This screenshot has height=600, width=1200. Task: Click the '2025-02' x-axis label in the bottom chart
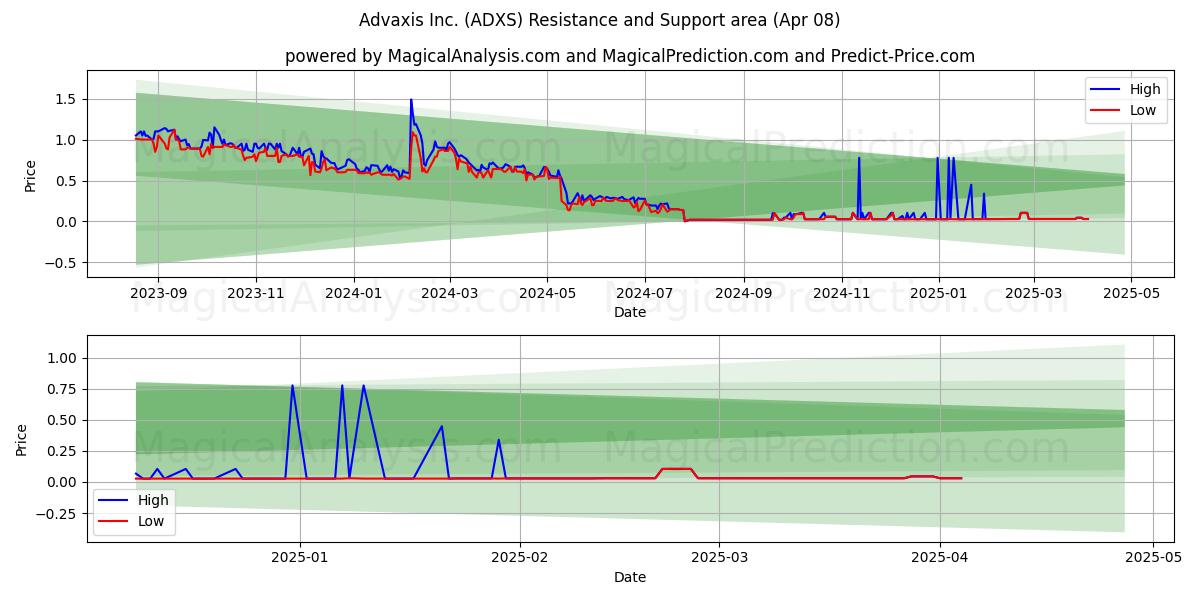tap(521, 557)
